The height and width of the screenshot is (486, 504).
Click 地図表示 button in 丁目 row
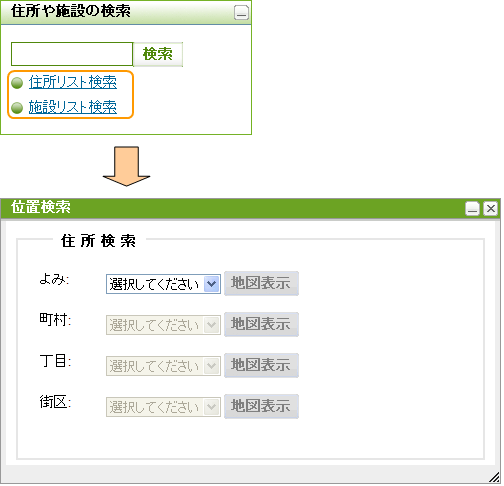pos(261,365)
